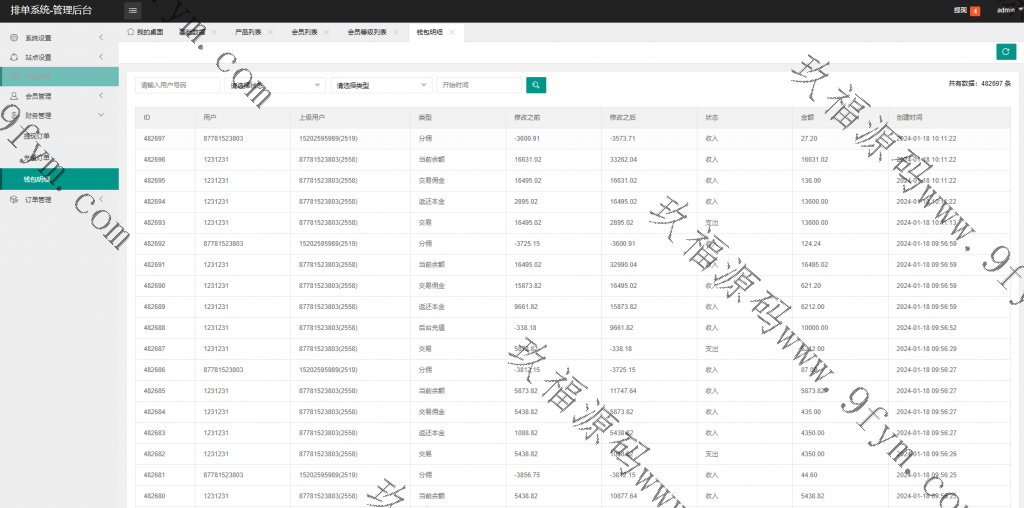Toggle the sidebar hamburger menu icon
The height and width of the screenshot is (508, 1024).
(133, 10)
